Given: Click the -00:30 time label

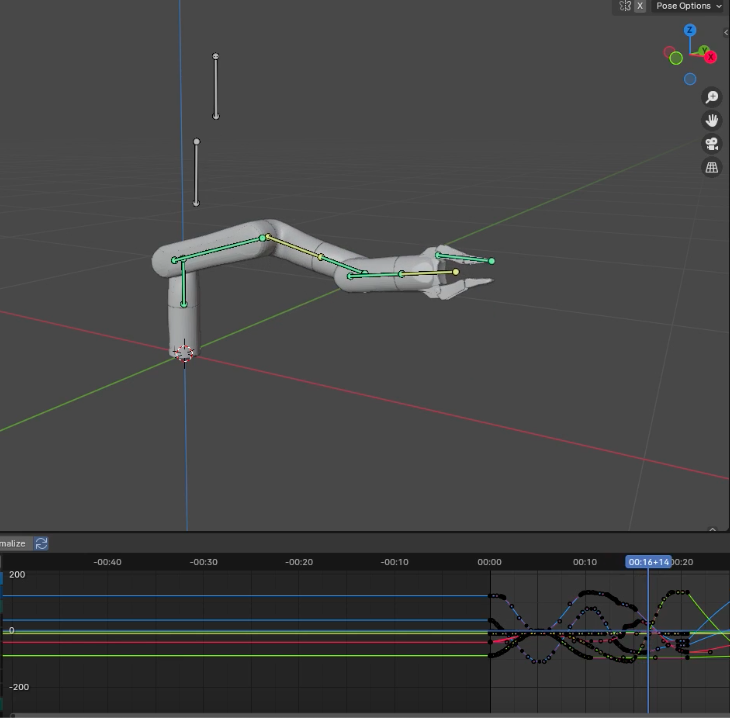Looking at the screenshot, I should click(203, 562).
